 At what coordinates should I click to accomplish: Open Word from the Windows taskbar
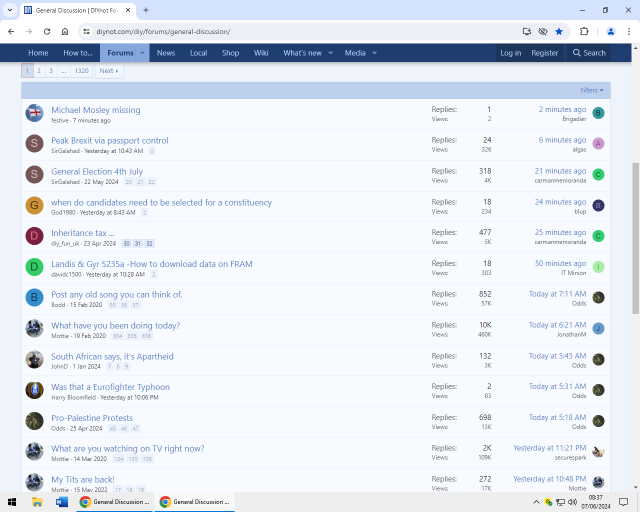pyautogui.click(x=62, y=502)
